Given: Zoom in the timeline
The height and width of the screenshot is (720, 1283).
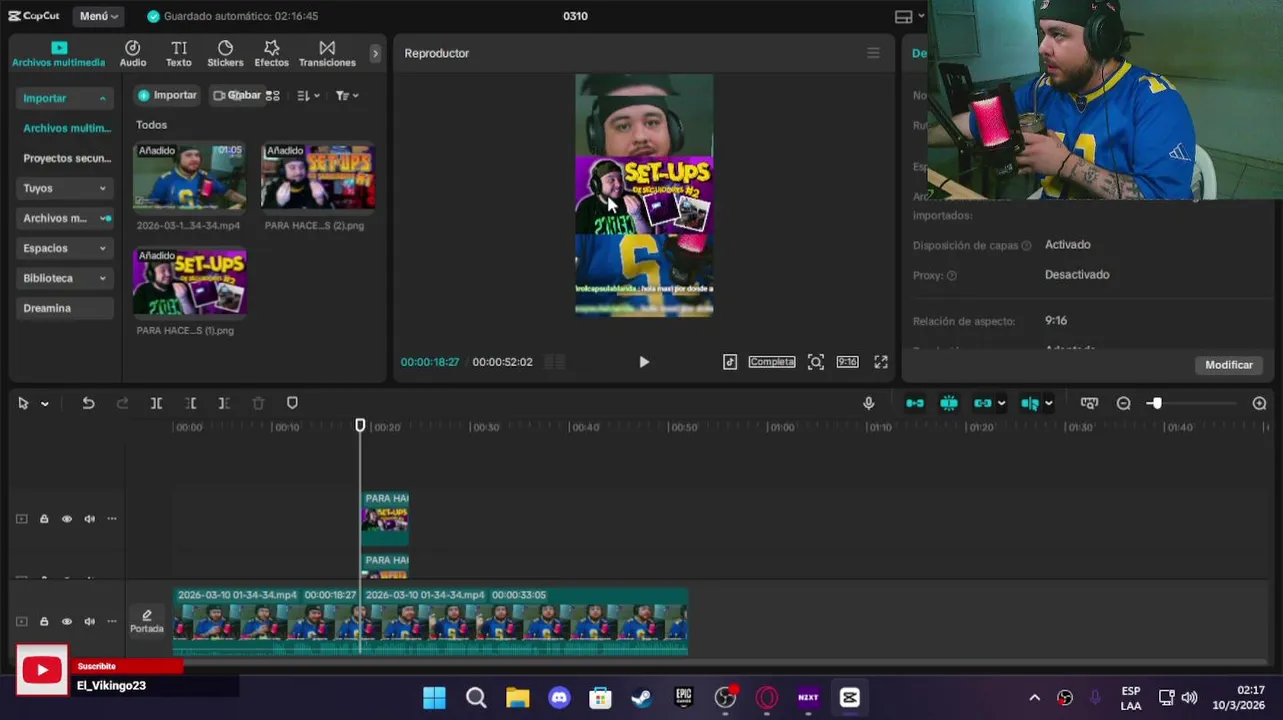Looking at the screenshot, I should (1259, 403).
